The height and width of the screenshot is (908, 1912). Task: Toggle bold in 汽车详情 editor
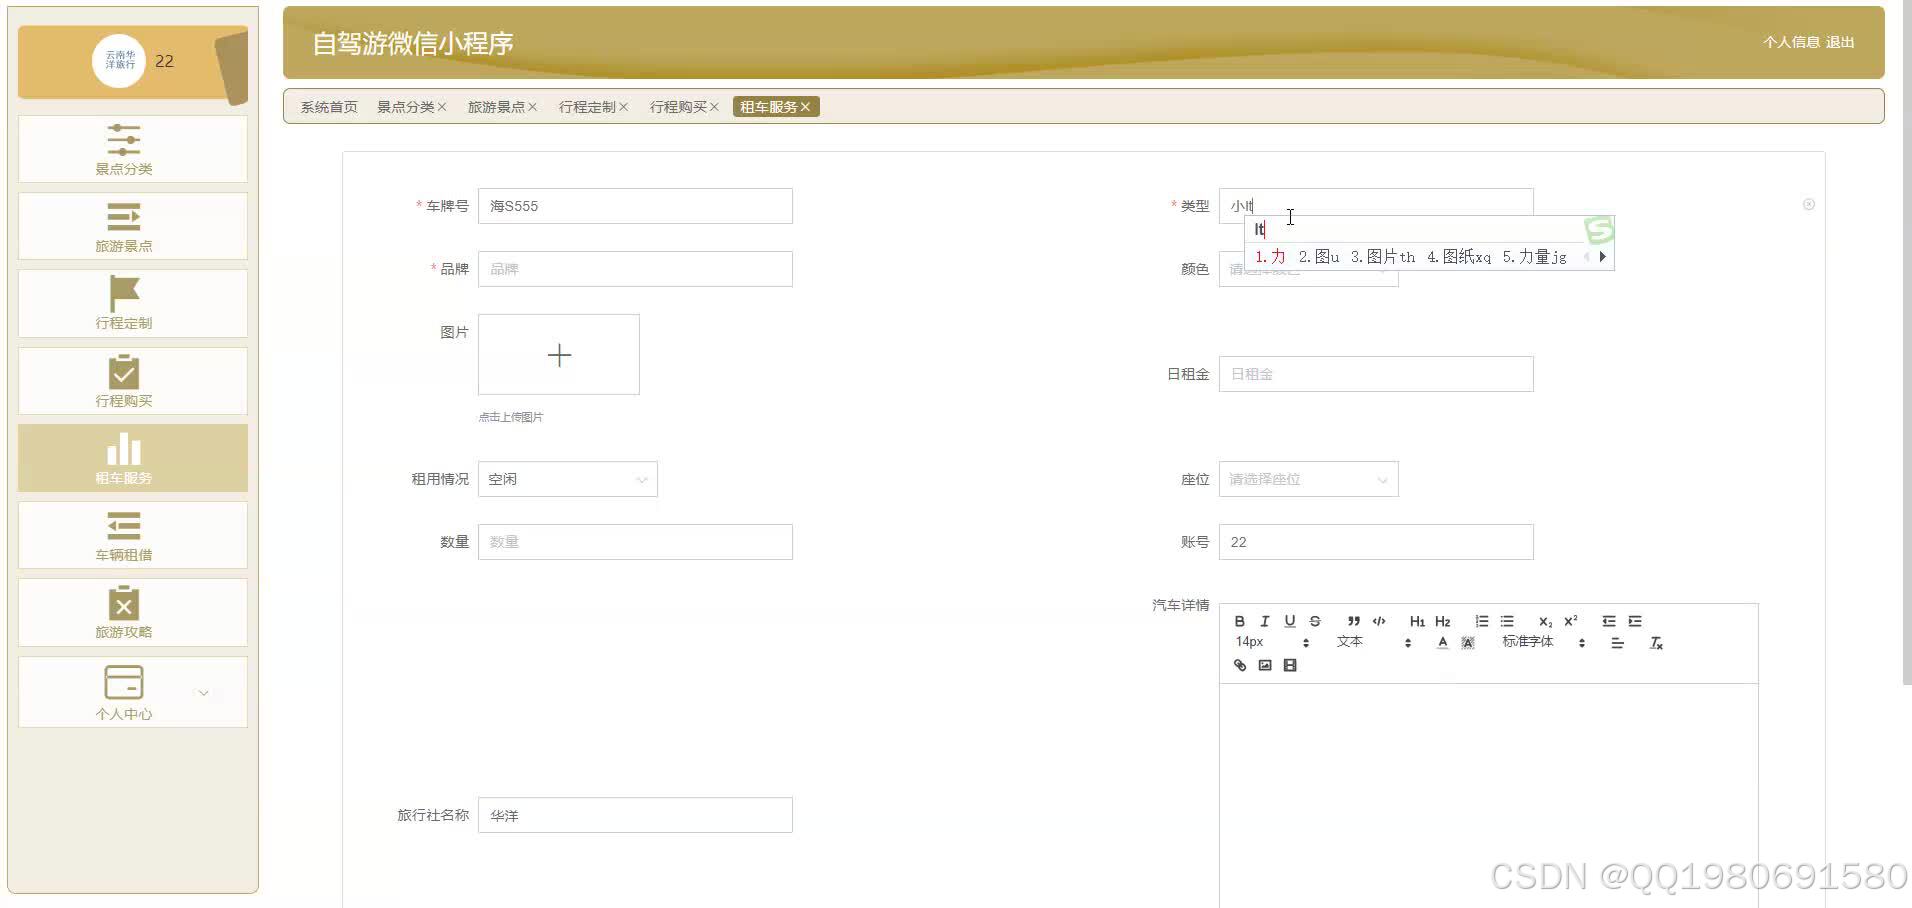click(1240, 621)
